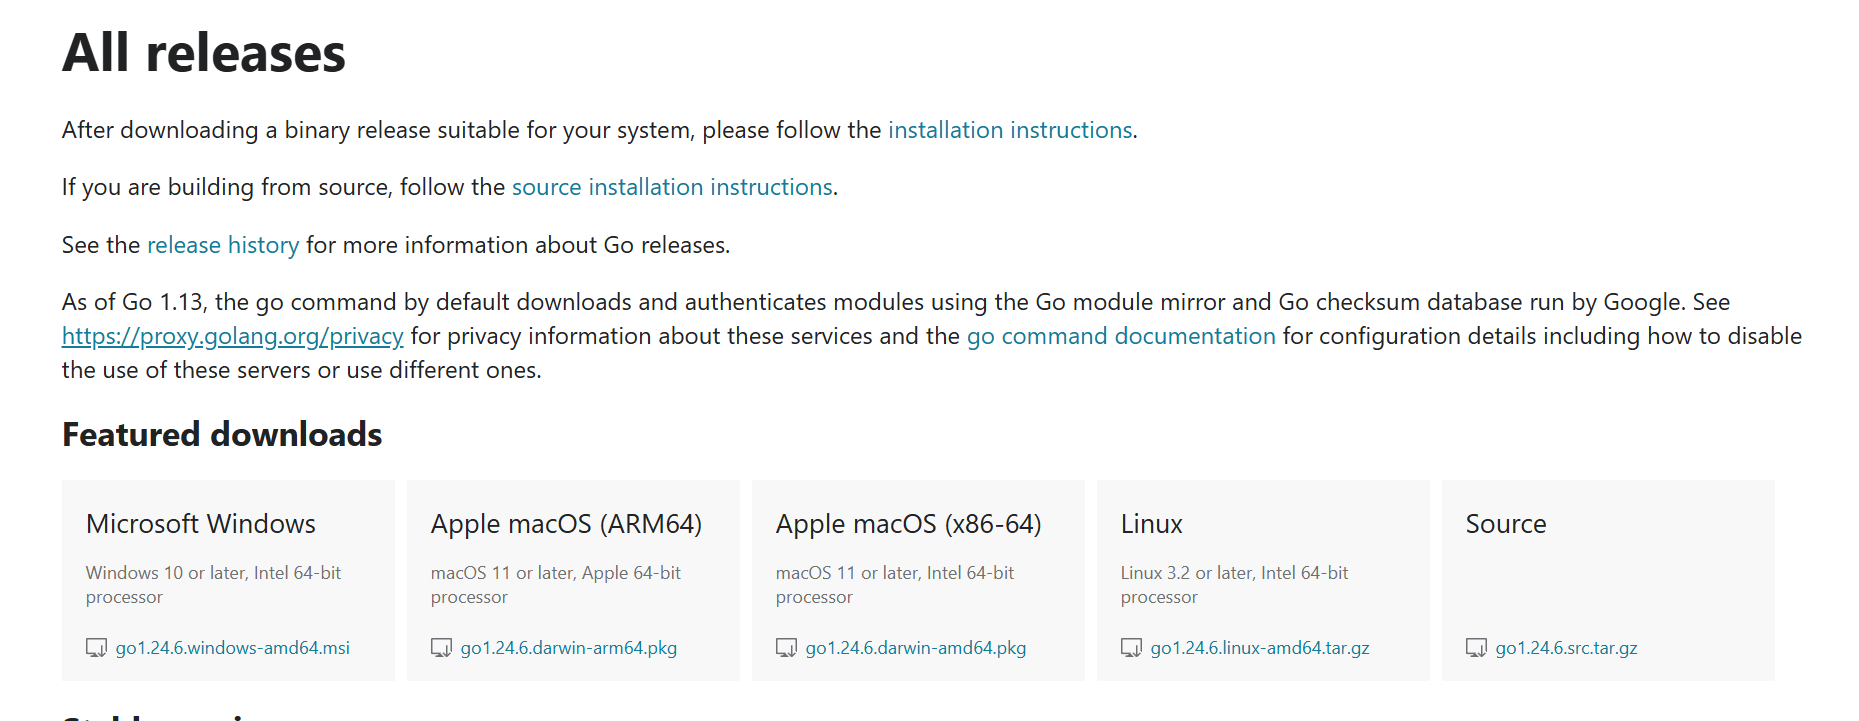
Task: Open the source installation instructions link
Action: click(x=672, y=187)
